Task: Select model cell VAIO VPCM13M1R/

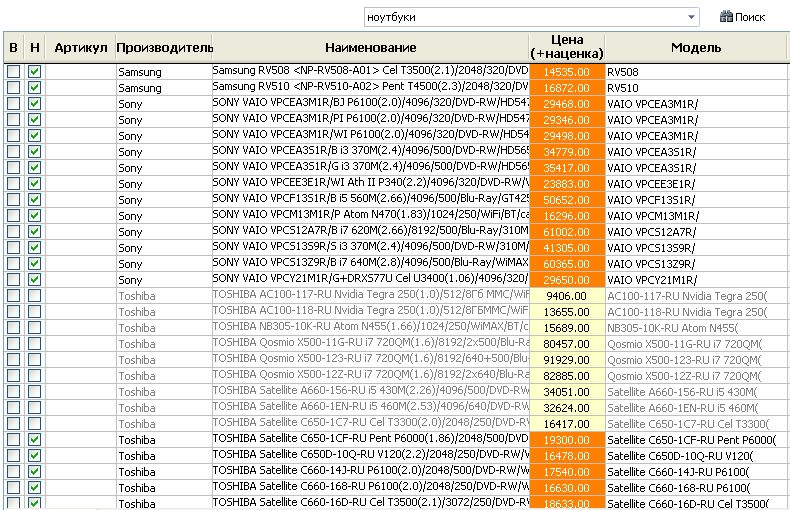Action: point(696,216)
